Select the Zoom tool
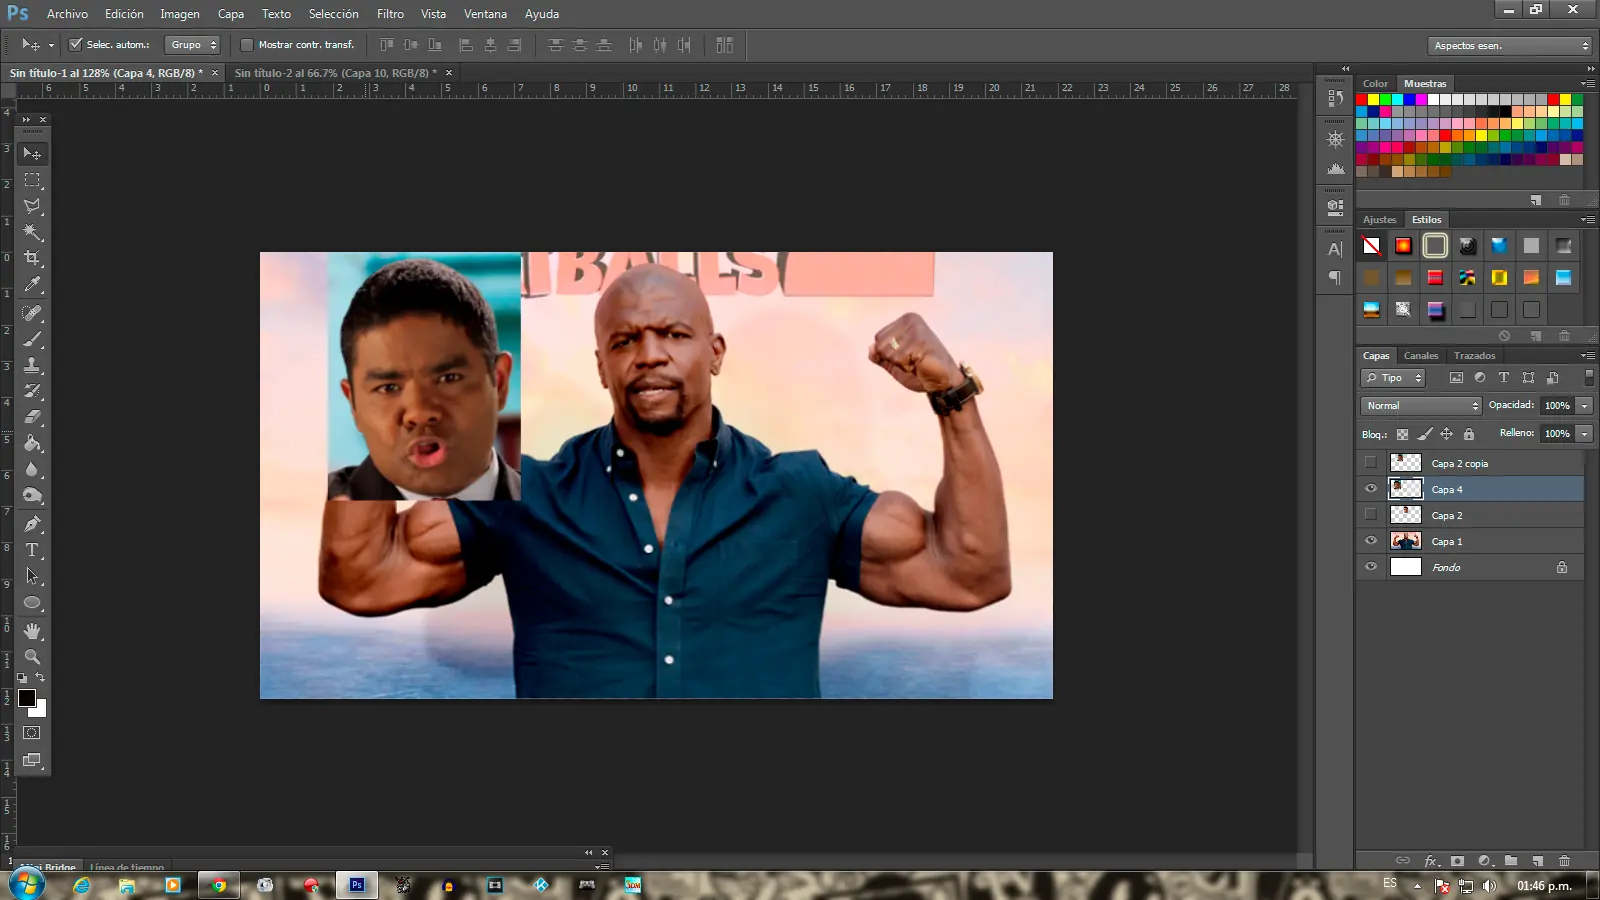The image size is (1600, 900). click(x=32, y=657)
